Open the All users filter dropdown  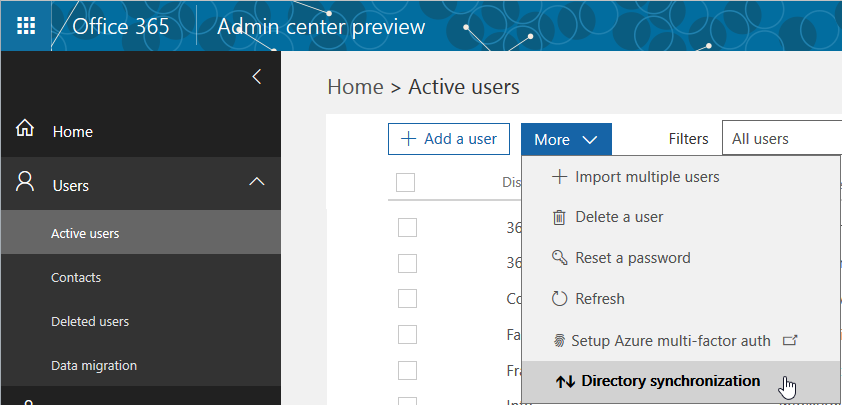[782, 139]
